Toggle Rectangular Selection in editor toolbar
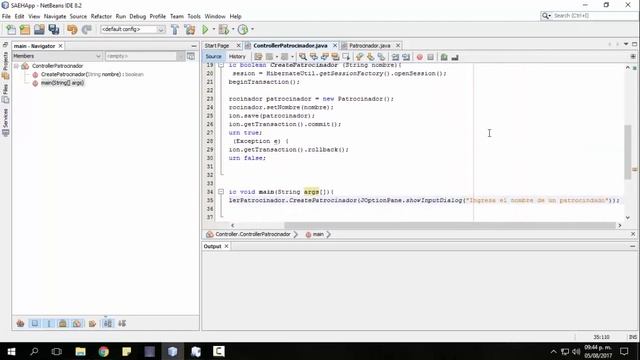Viewport: 640px width, 360px height. [347, 57]
